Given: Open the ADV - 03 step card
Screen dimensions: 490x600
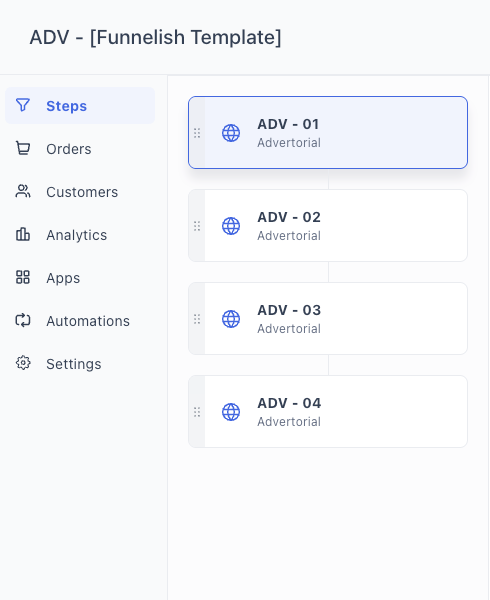Looking at the screenshot, I should (328, 319).
